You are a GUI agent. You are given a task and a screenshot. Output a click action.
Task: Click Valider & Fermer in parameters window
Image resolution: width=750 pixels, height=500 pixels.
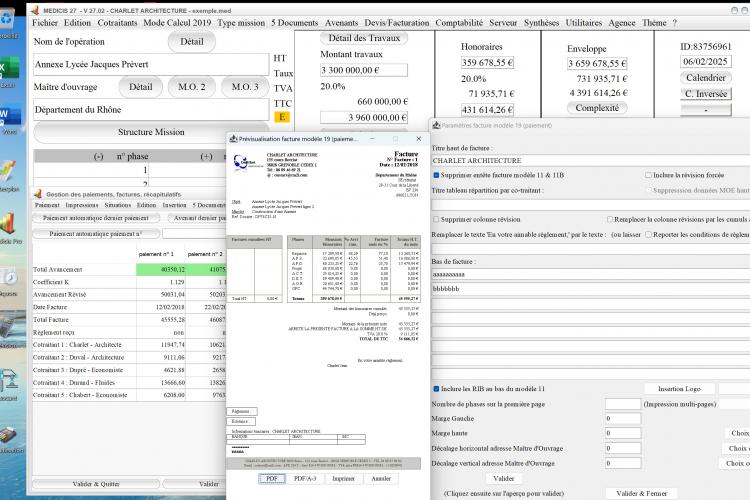click(641, 493)
